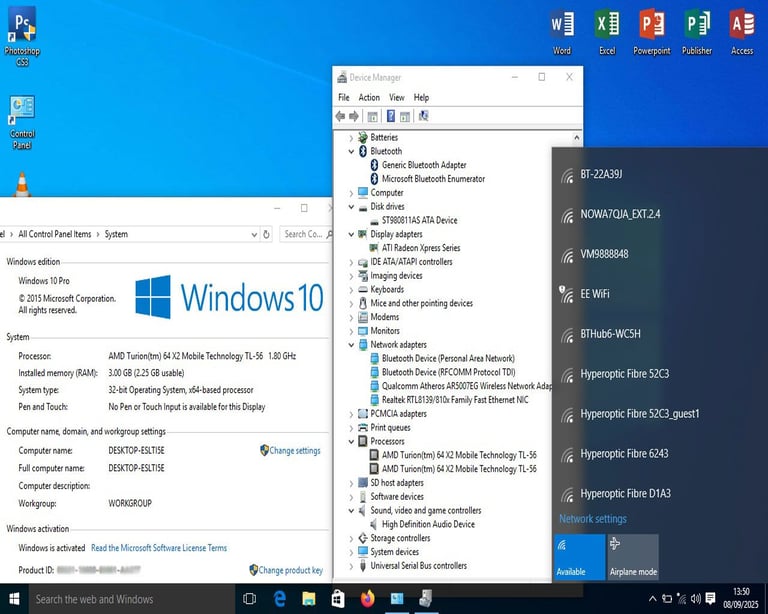Collapse the Display adapters node
The height and width of the screenshot is (614, 768).
[351, 235]
